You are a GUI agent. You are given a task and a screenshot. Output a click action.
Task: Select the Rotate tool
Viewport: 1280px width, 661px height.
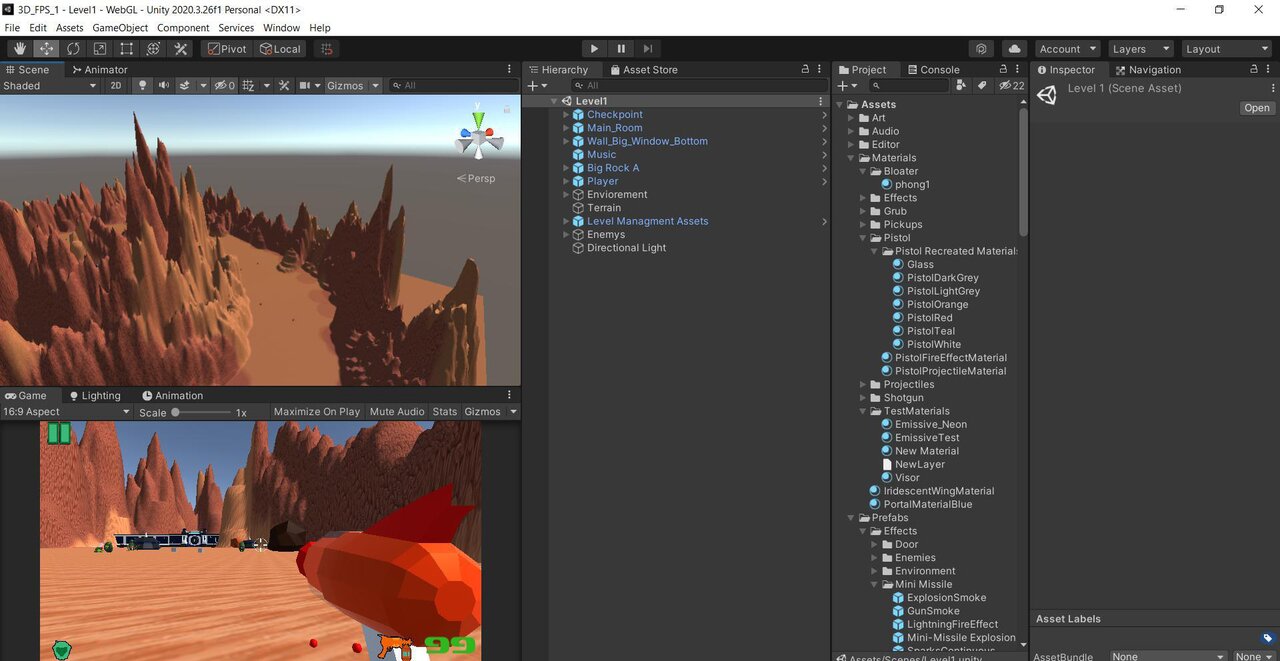coord(73,49)
